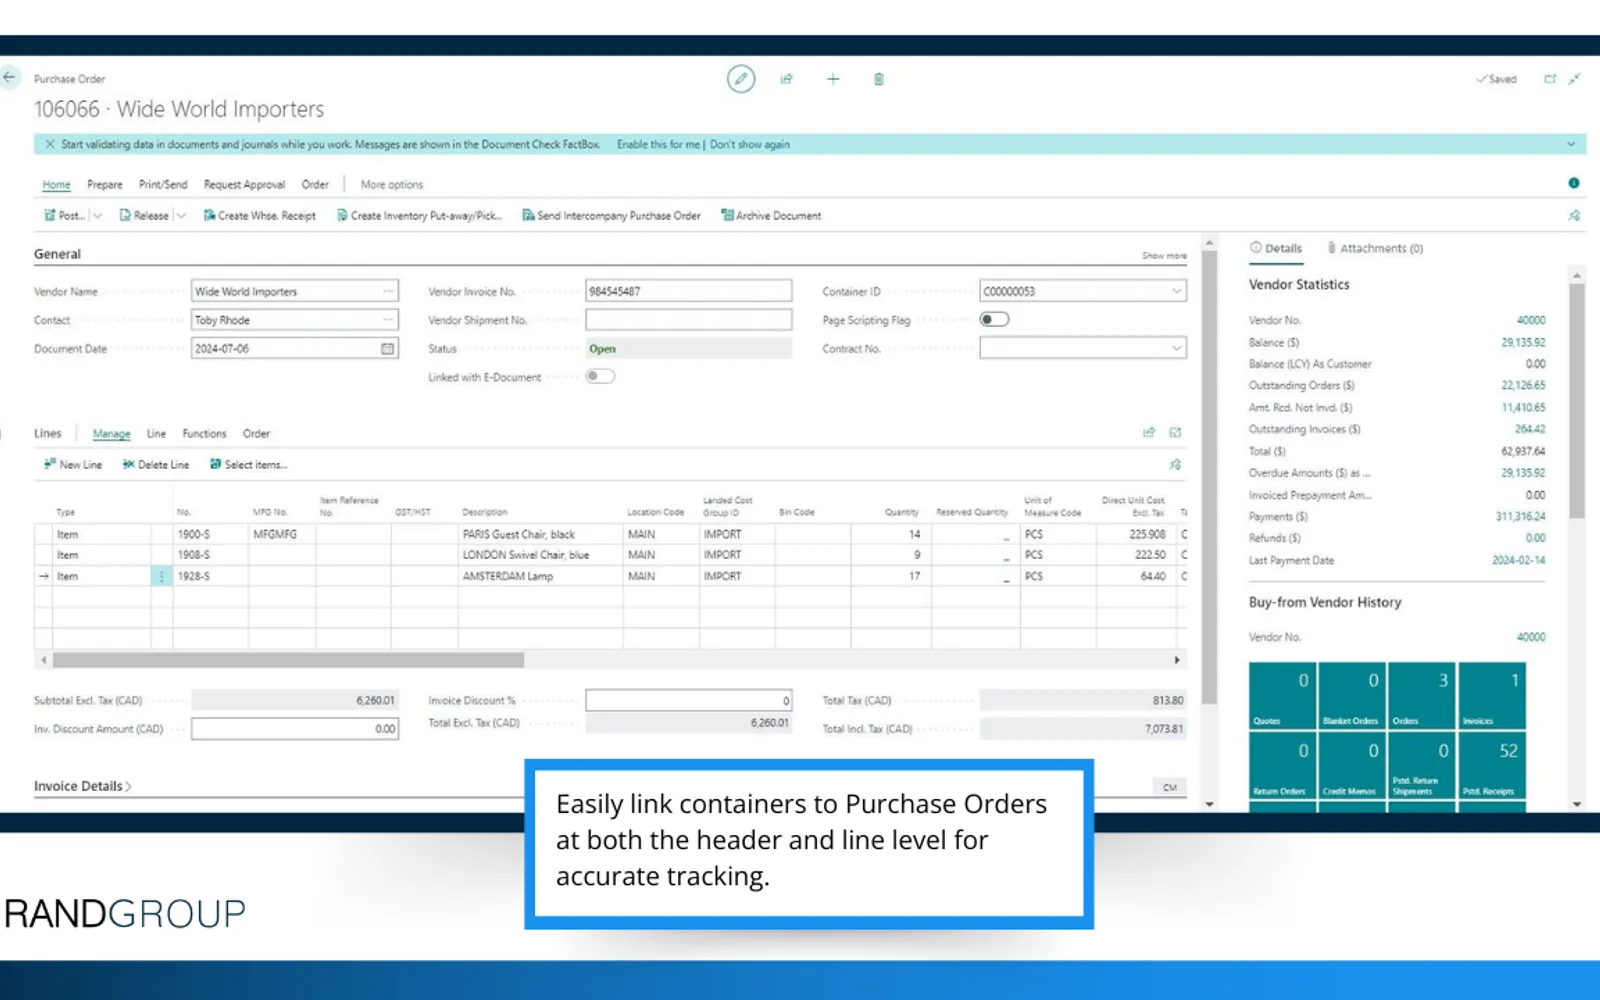Click the collapse page icon top right
The image size is (1600, 1000).
[1574, 79]
